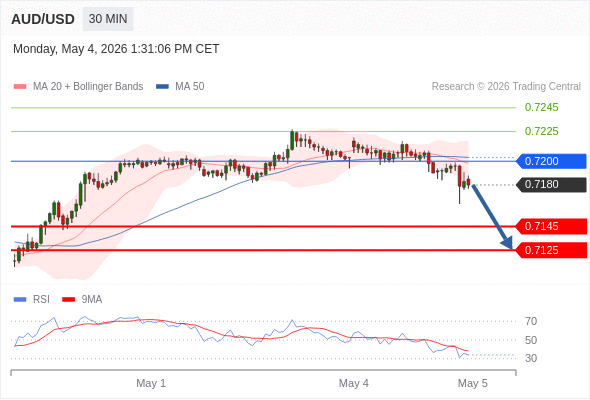
Task: Click the Research © 2026 Trading Central credit
Action: click(x=506, y=87)
